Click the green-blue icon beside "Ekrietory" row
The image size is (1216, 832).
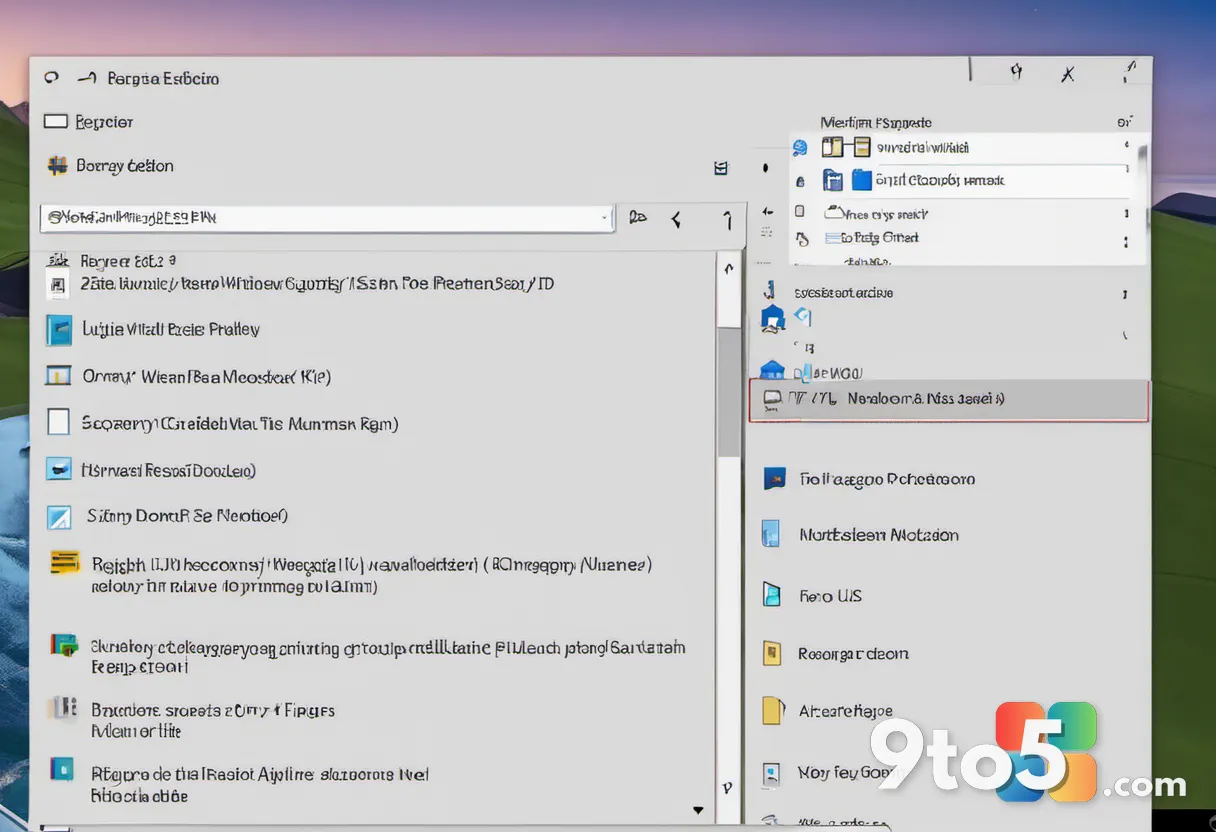coord(64,645)
